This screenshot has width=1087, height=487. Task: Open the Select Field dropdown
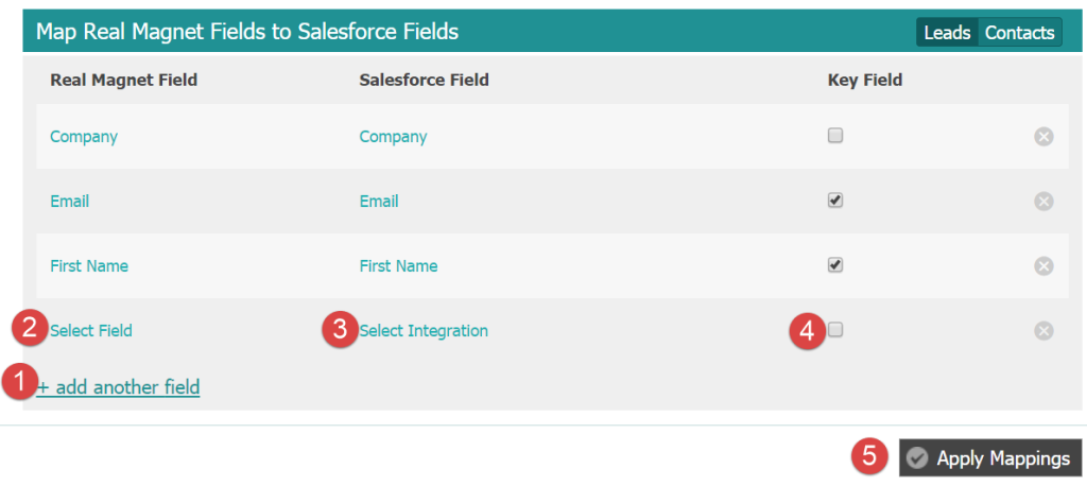tap(91, 331)
